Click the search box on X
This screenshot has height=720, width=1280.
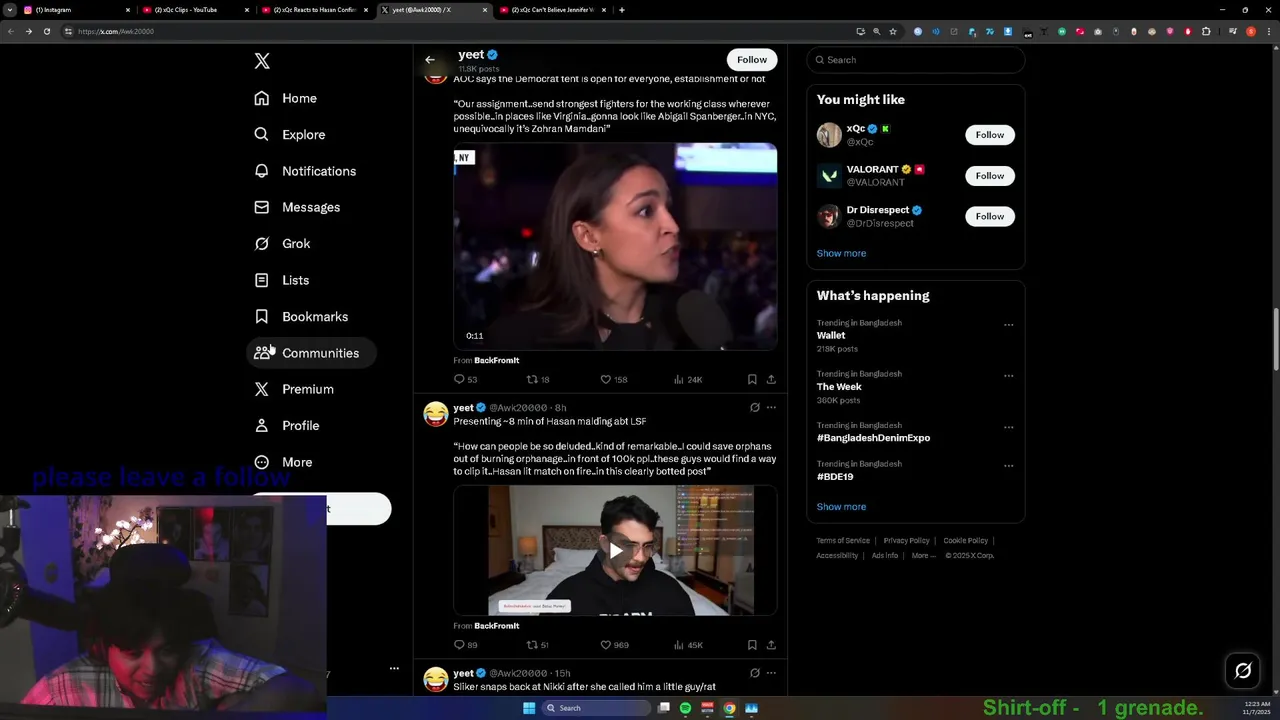(x=916, y=60)
